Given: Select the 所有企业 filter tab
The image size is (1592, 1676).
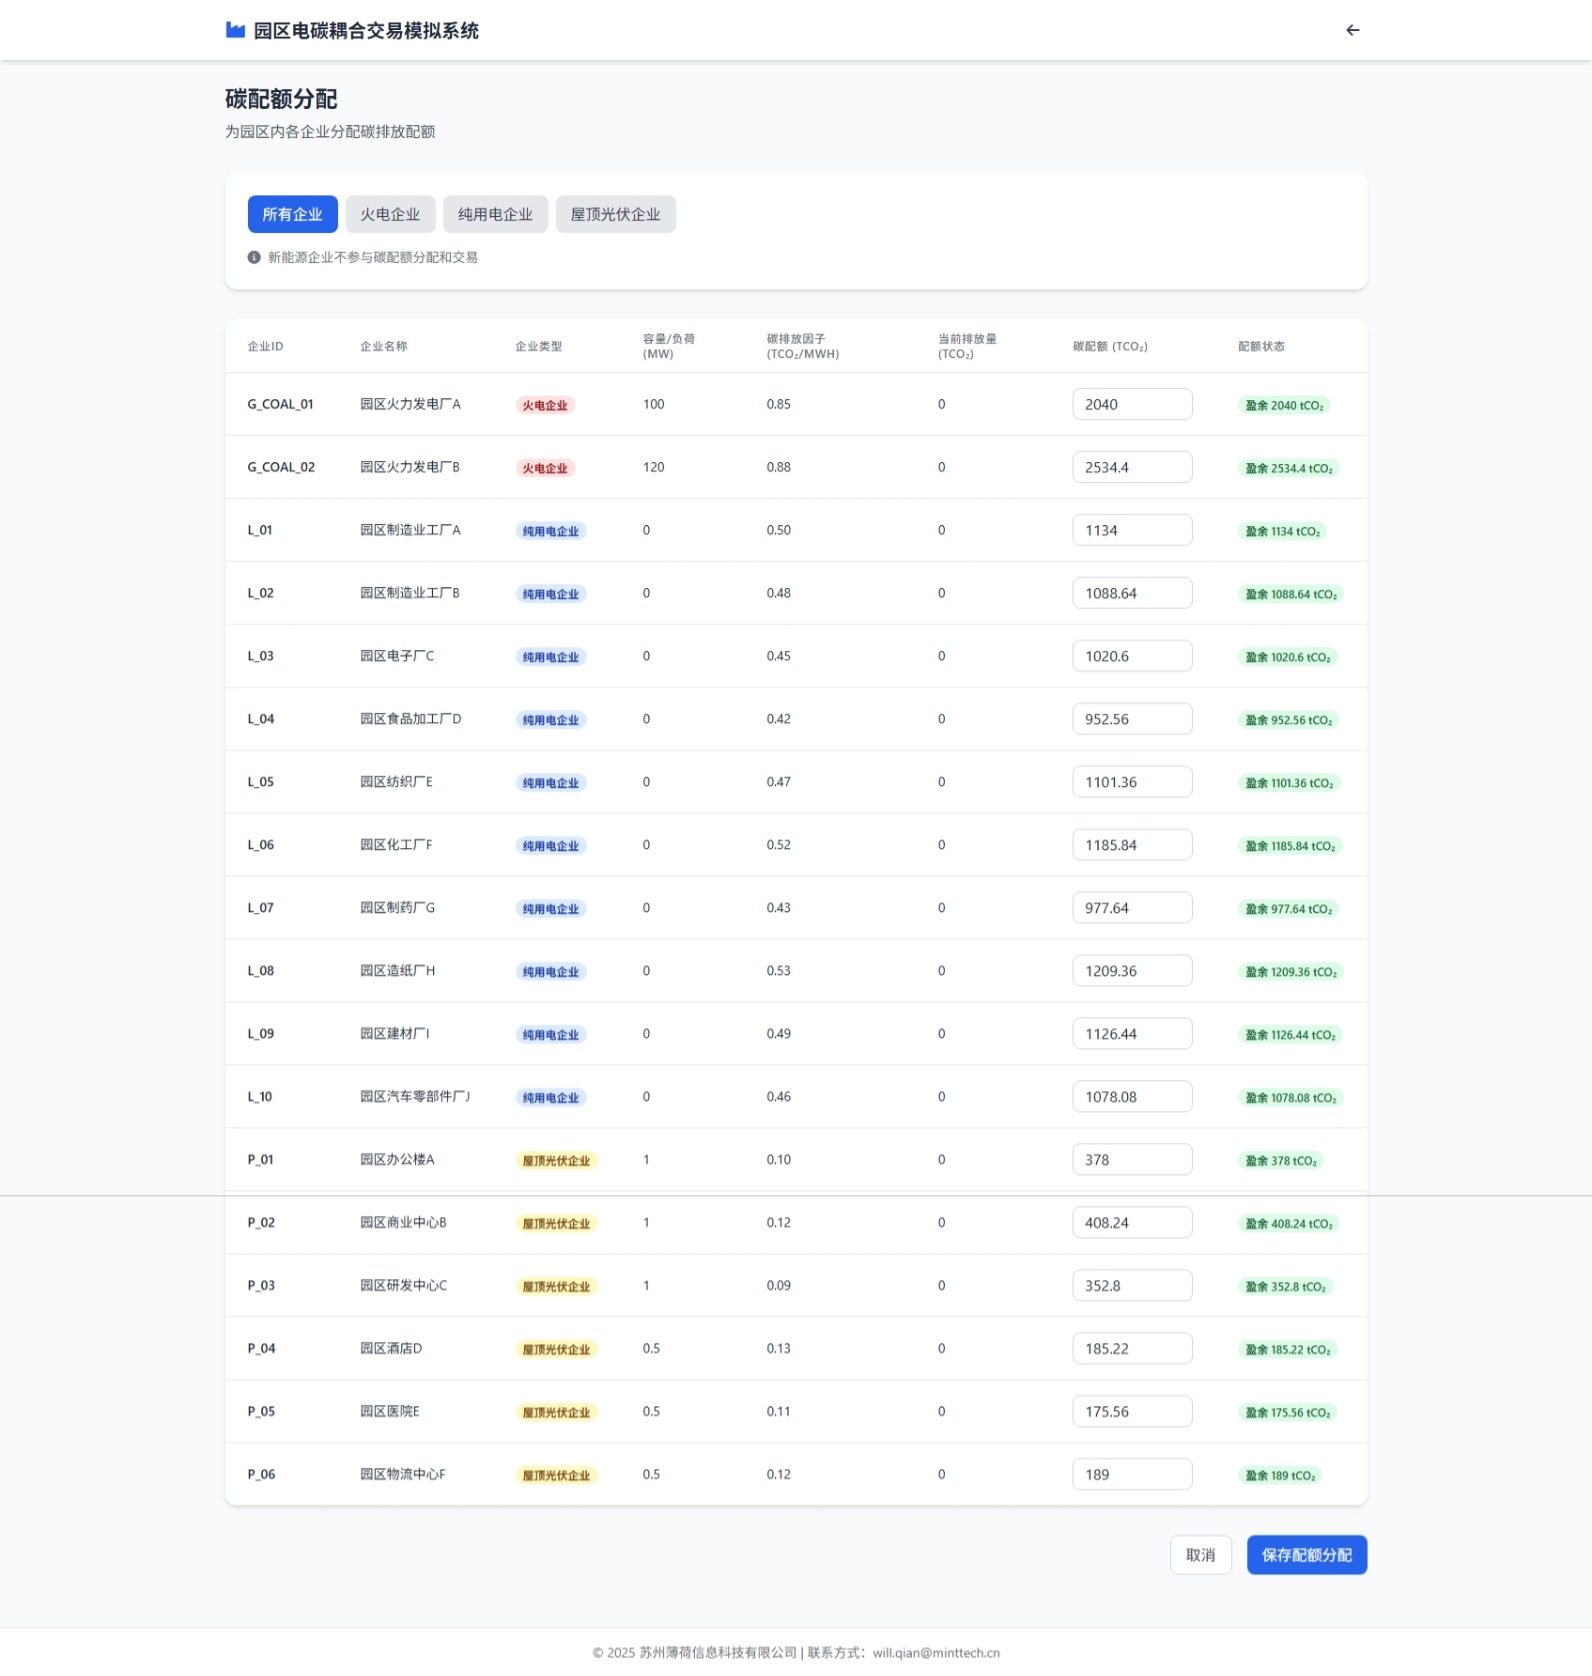Looking at the screenshot, I should tap(292, 214).
